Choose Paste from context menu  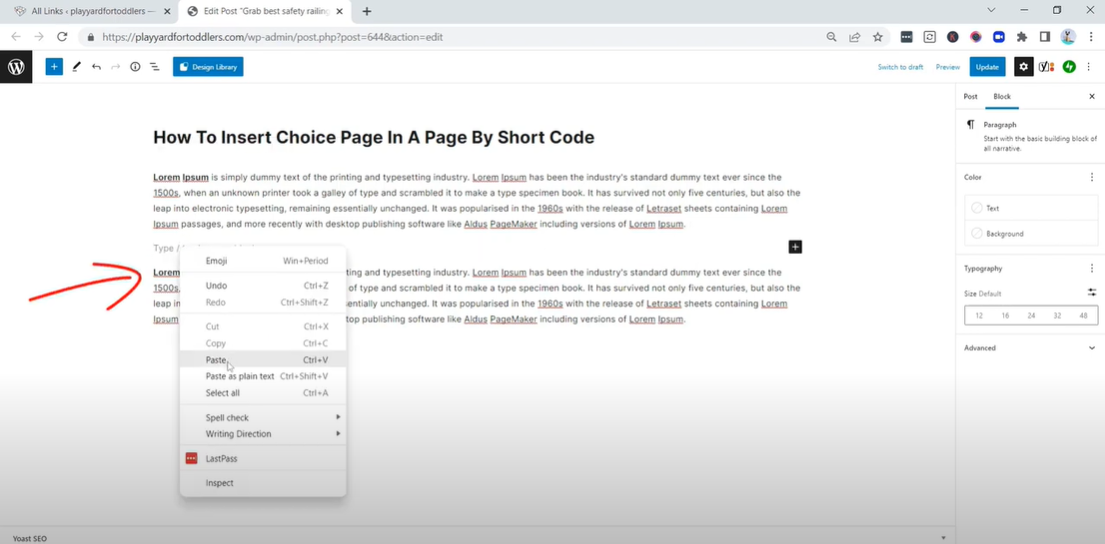point(263,360)
